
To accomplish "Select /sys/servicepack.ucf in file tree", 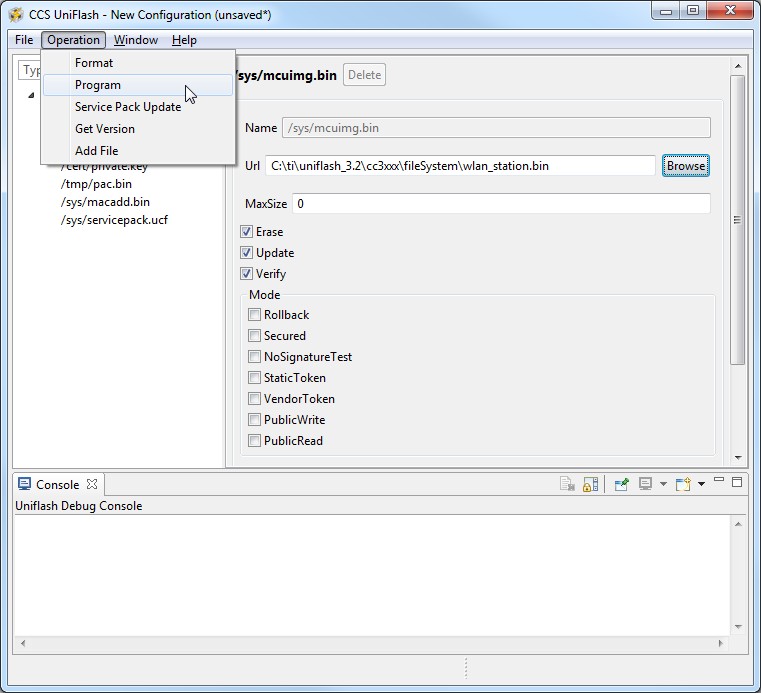I will pyautogui.click(x=114, y=220).
